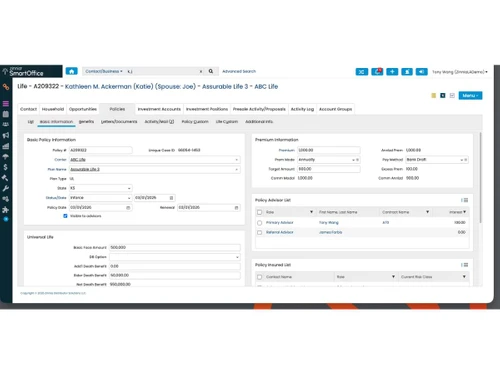Click the blue person icon in header

407,72
